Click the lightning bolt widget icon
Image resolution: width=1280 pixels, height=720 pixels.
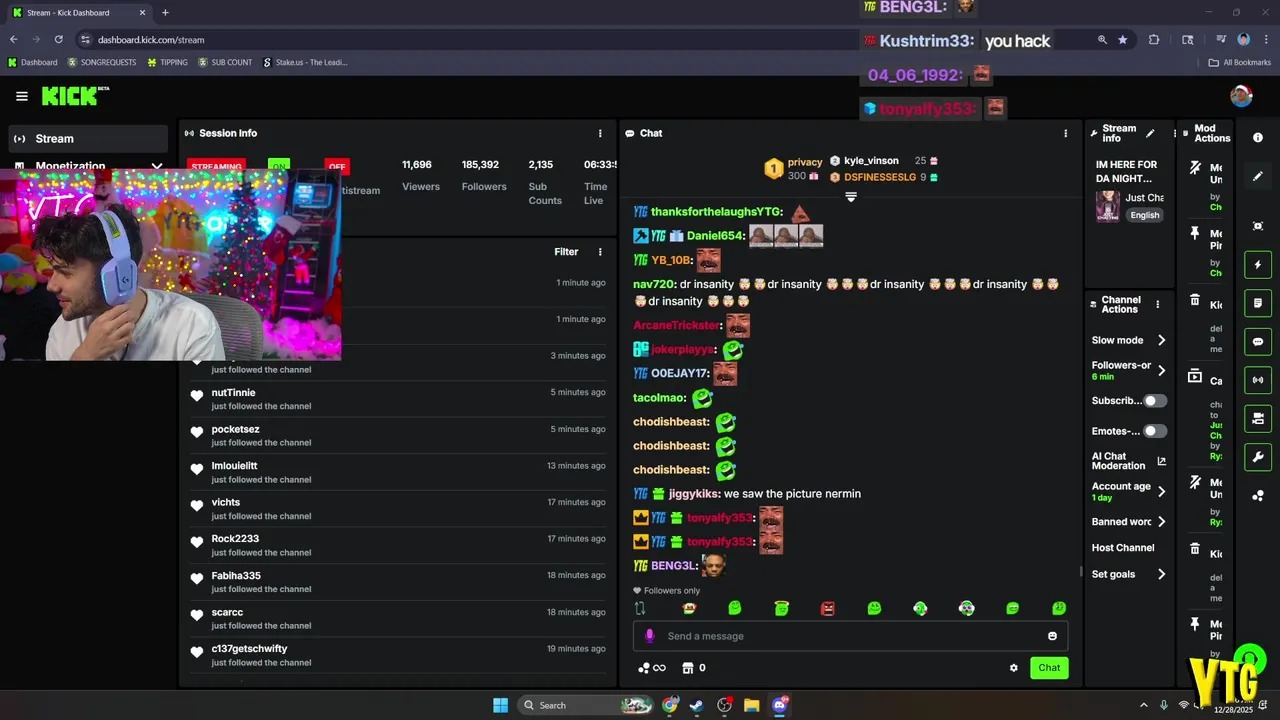(x=1258, y=265)
